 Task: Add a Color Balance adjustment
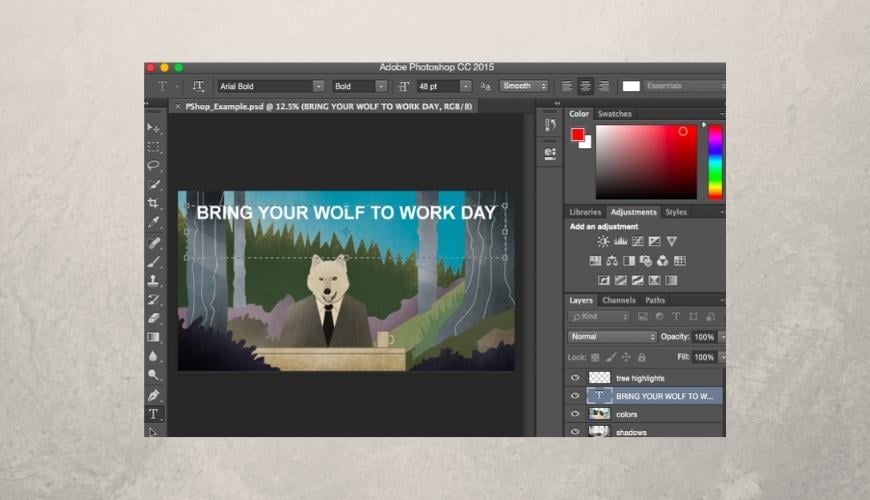click(x=612, y=261)
